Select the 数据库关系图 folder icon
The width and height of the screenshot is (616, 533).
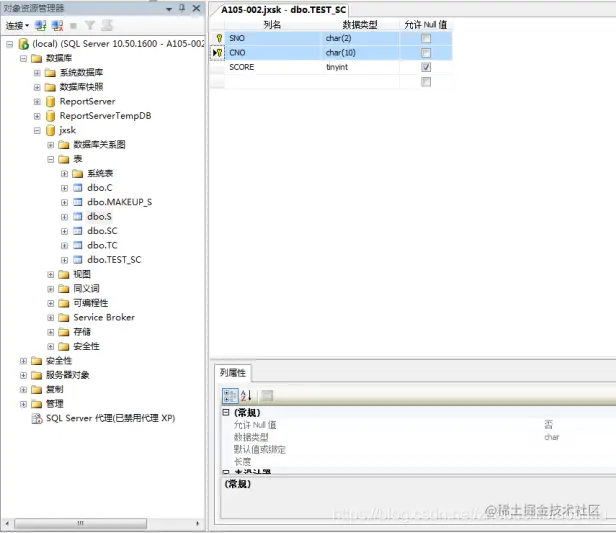[x=64, y=145]
